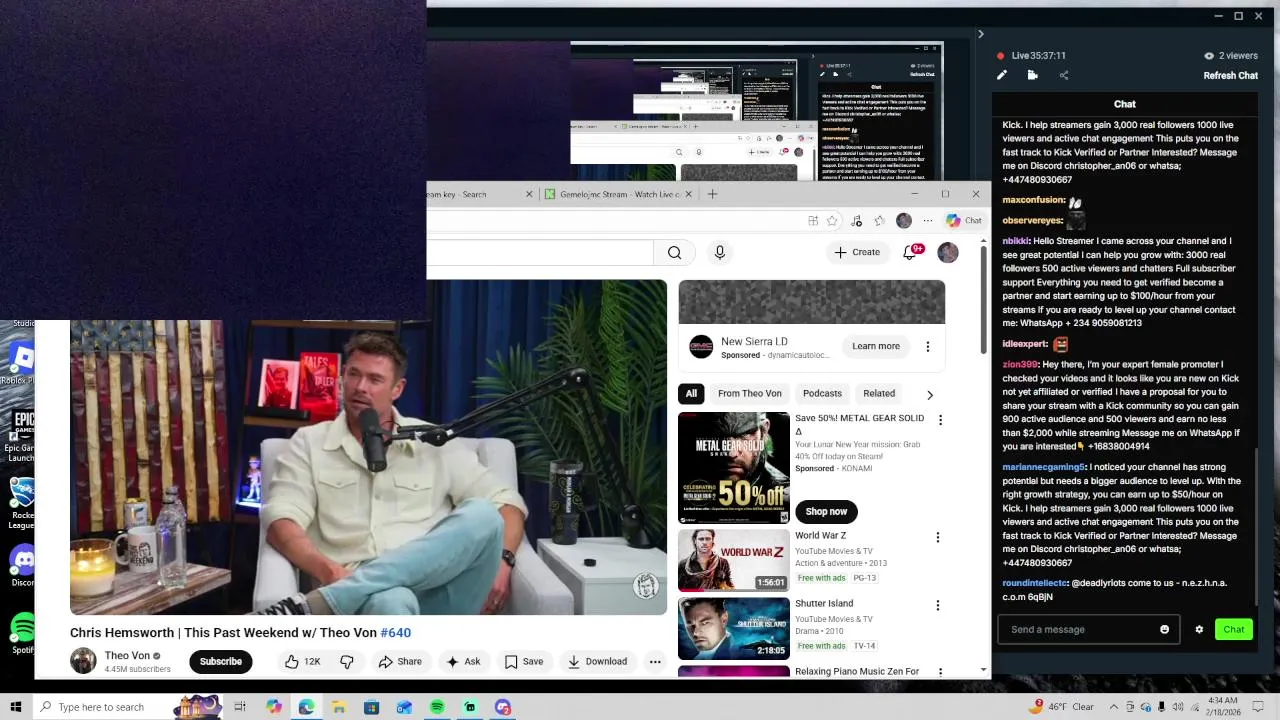
Task: Open File Explorer from taskbar
Action: click(339, 707)
